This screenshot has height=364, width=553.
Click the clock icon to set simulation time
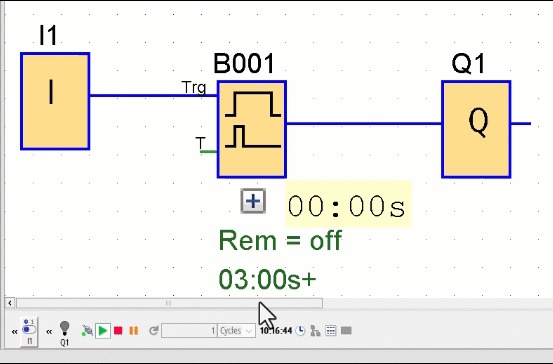pyautogui.click(x=300, y=330)
